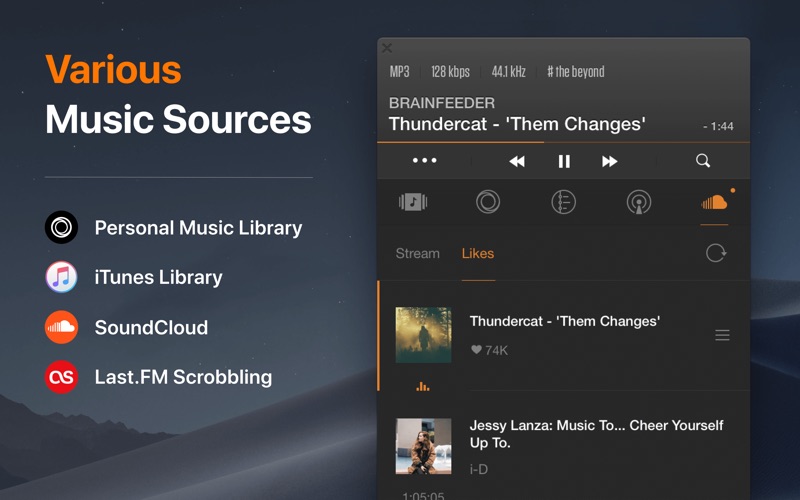Image resolution: width=800 pixels, height=500 pixels.
Task: Open the three-dots more options menu
Action: 424,161
